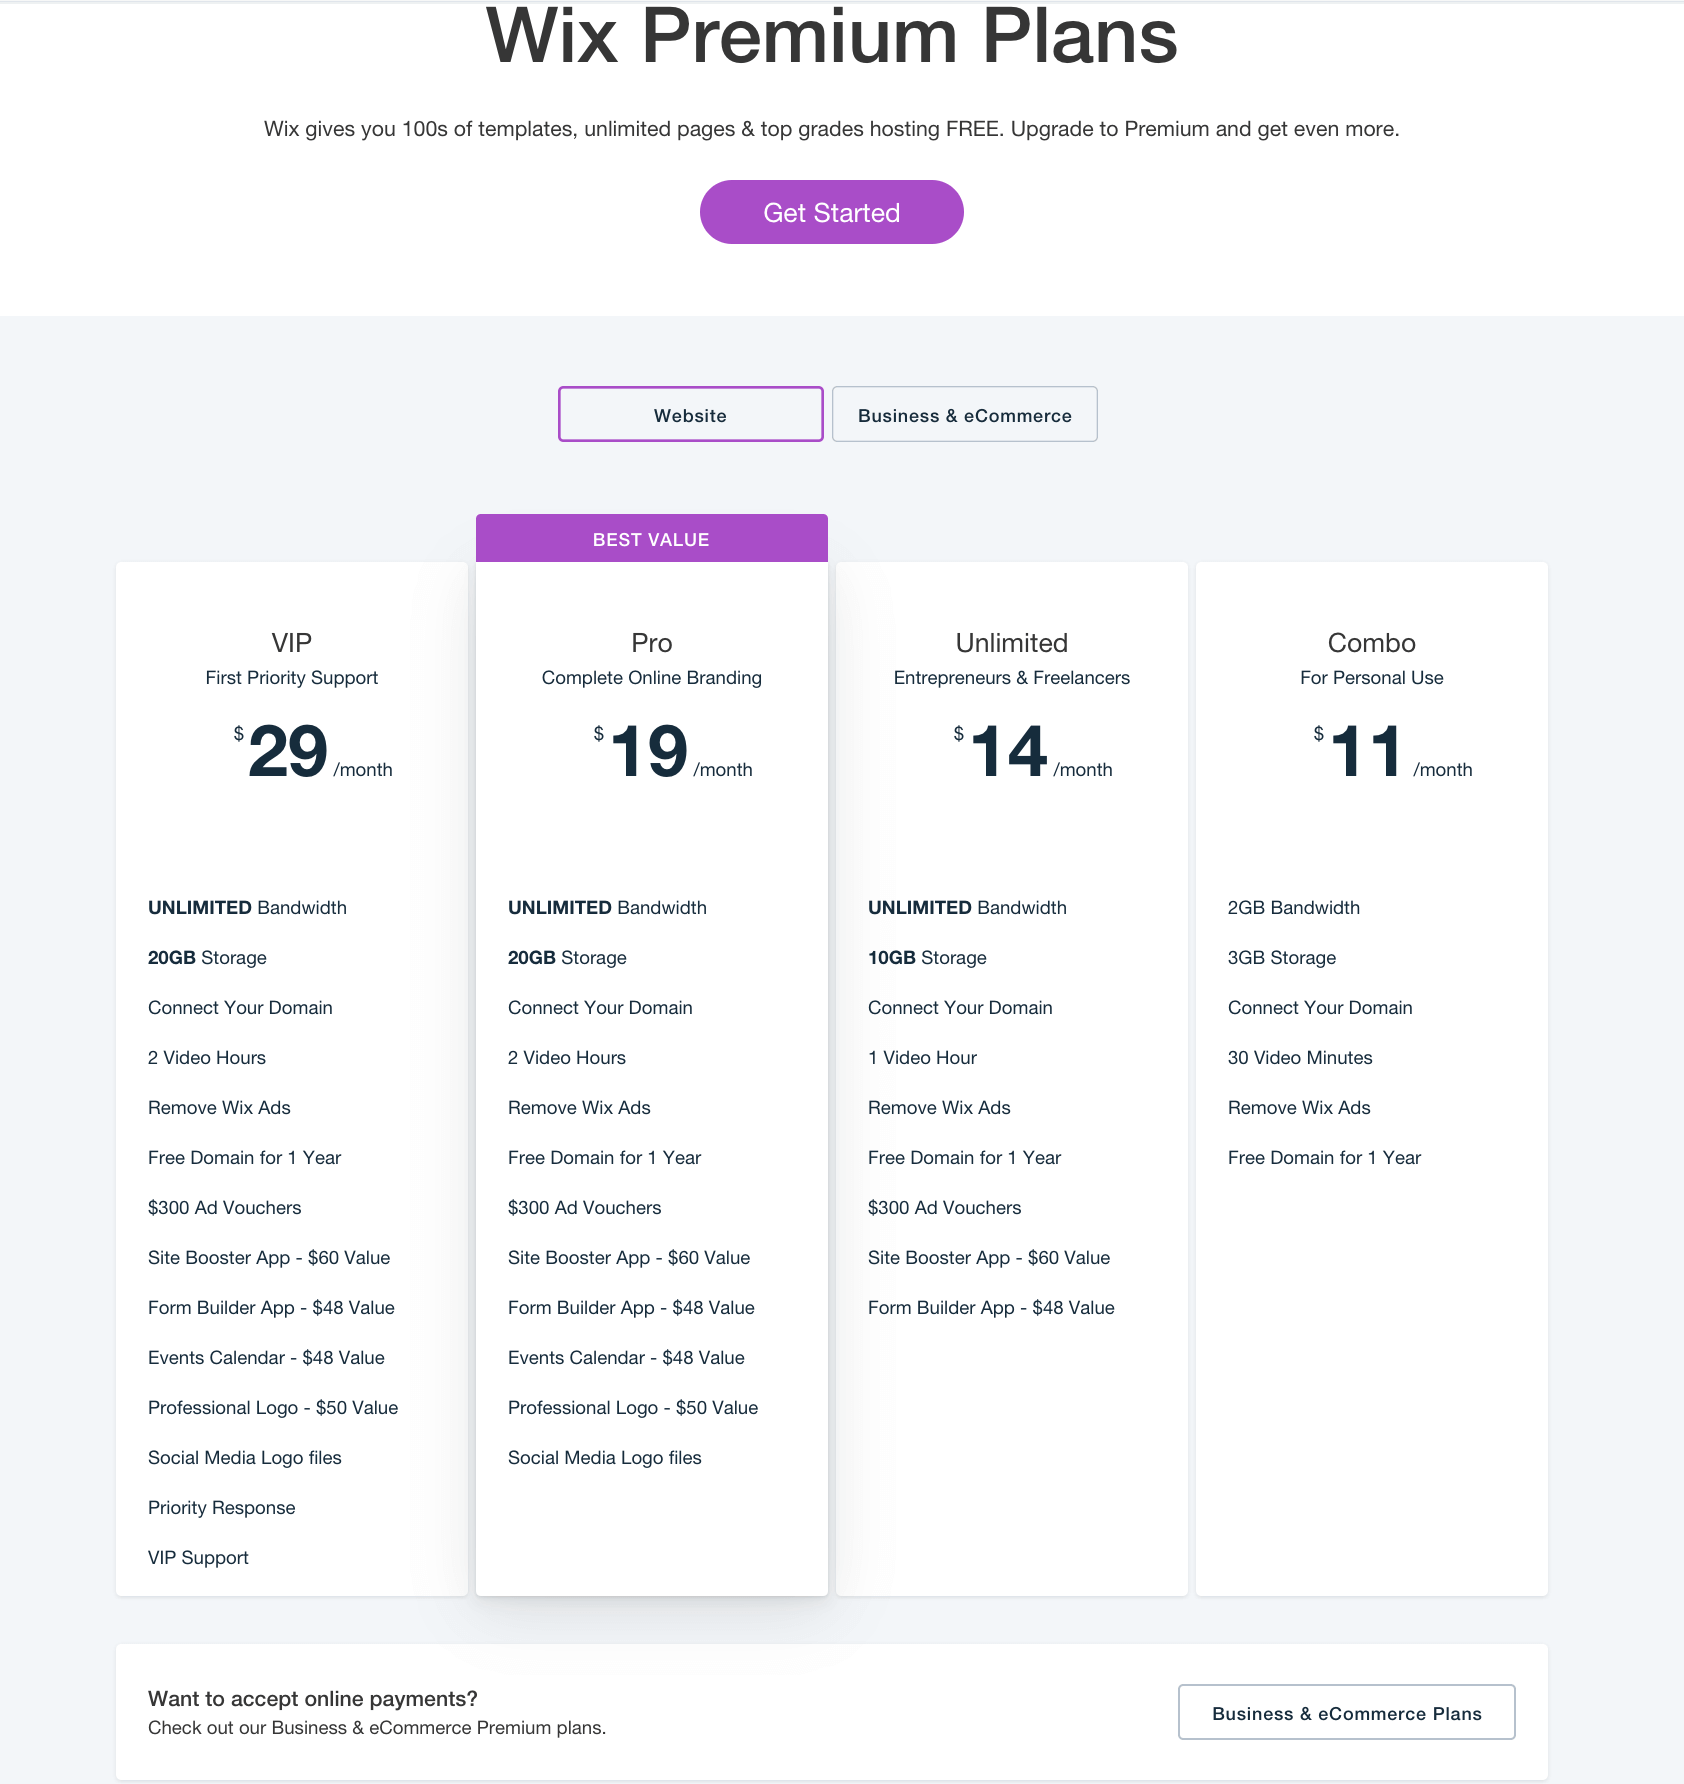Click '10GB Storage' in Unlimited plan
This screenshot has width=1684, height=1784.
coord(927,957)
